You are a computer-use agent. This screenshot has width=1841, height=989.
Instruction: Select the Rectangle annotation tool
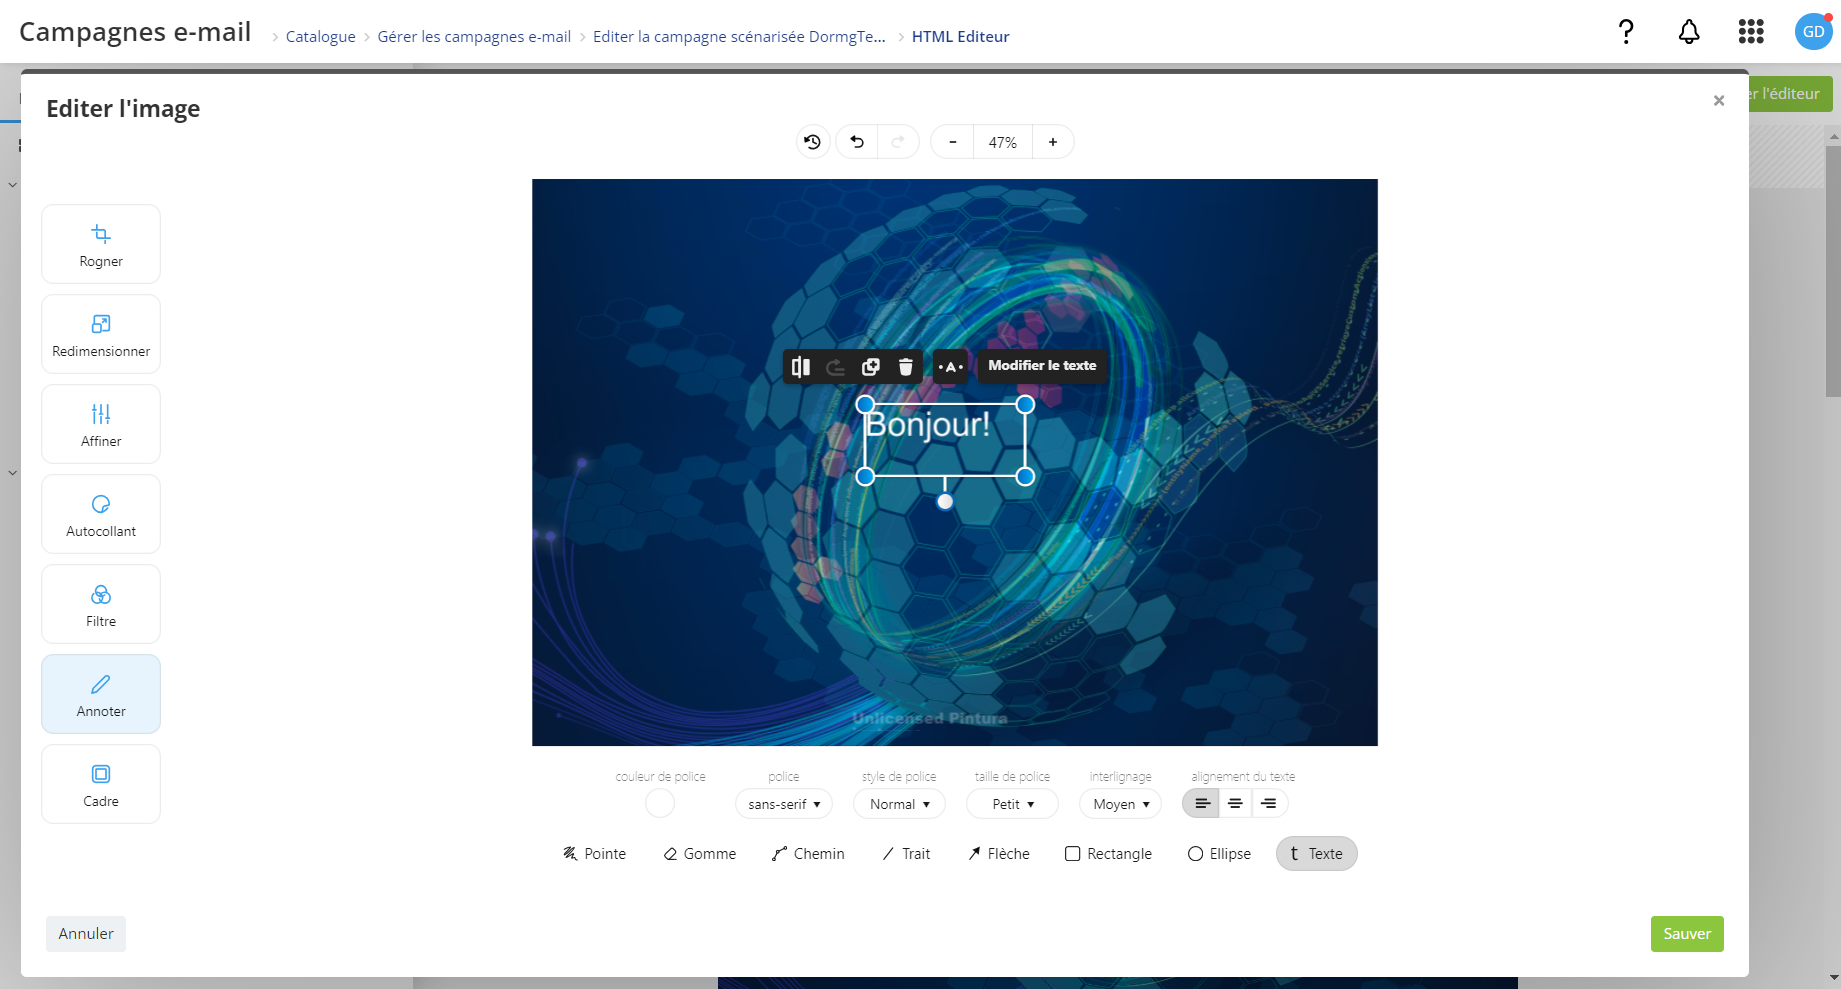click(1108, 854)
